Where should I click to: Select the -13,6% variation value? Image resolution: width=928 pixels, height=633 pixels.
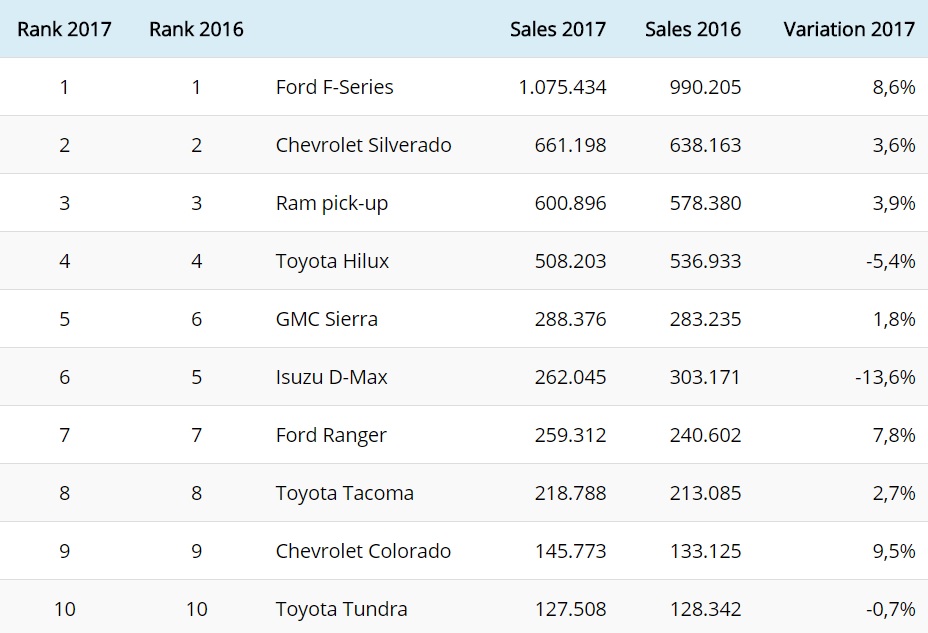(885, 377)
